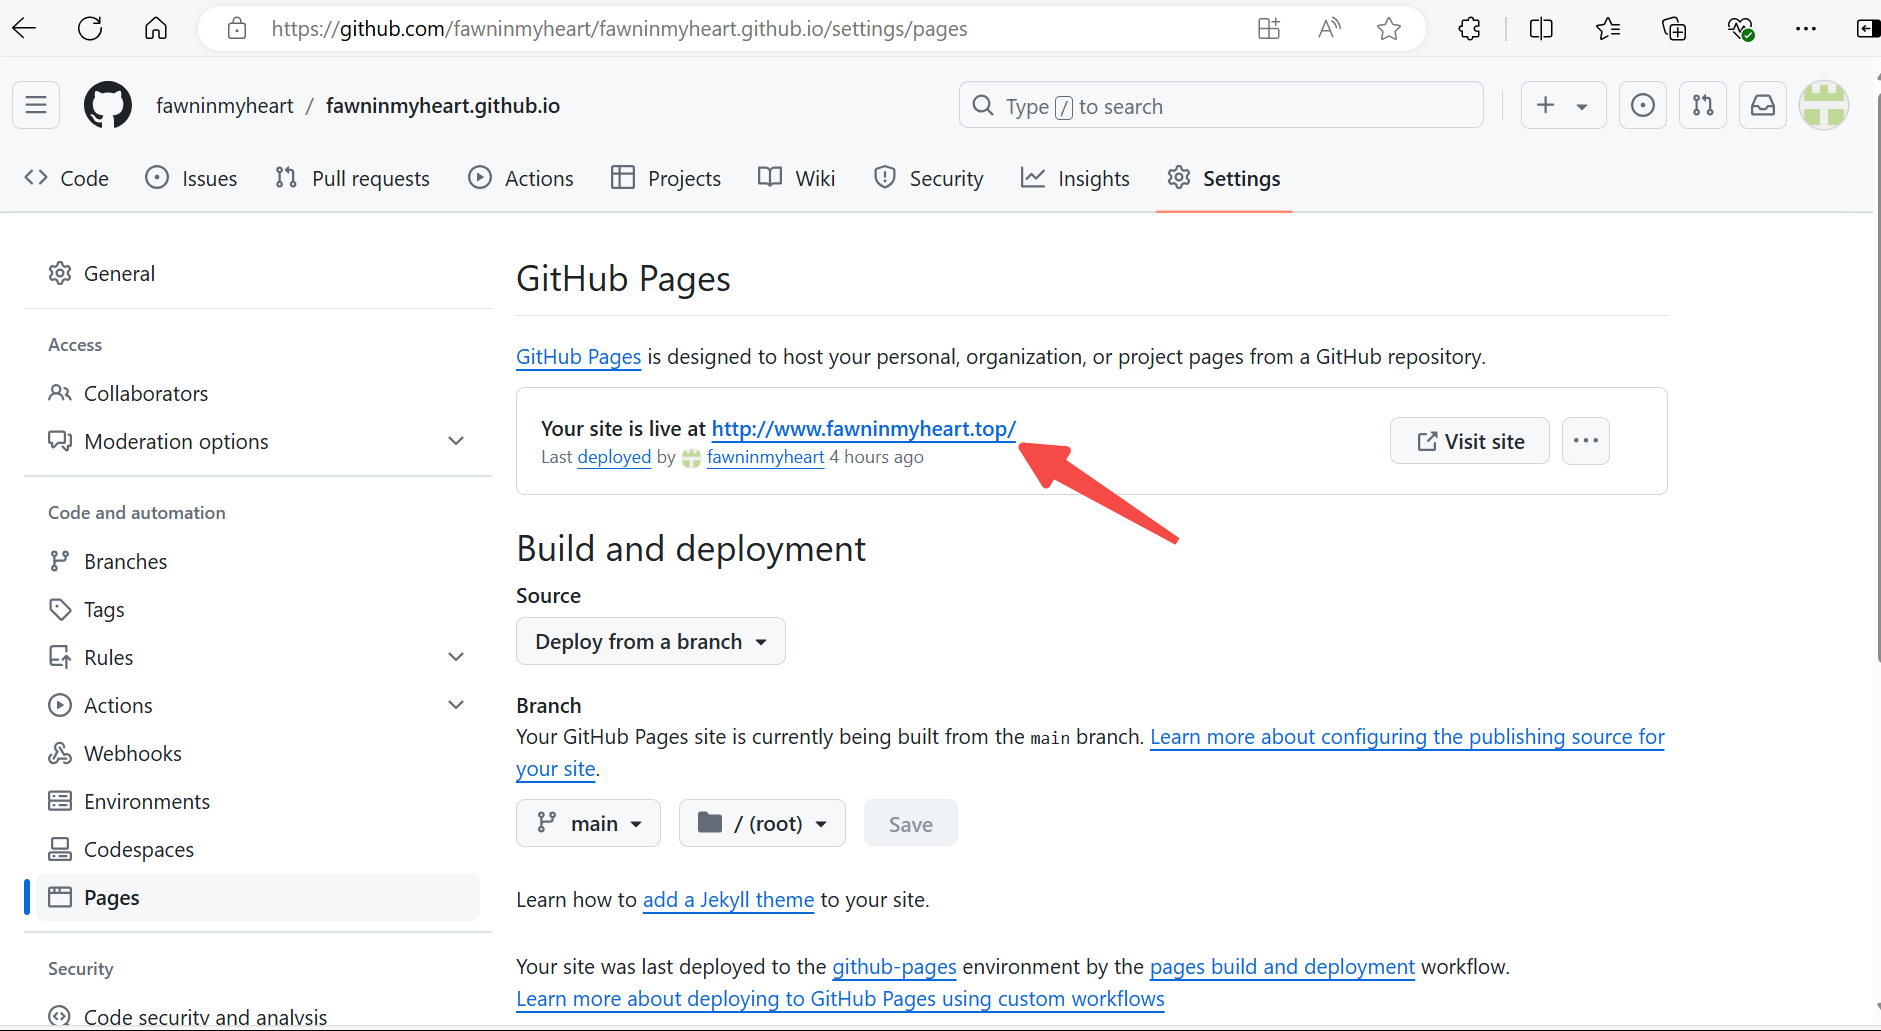The width and height of the screenshot is (1881, 1031).
Task: Open the GitHub Pages documentation link
Action: click(x=578, y=357)
